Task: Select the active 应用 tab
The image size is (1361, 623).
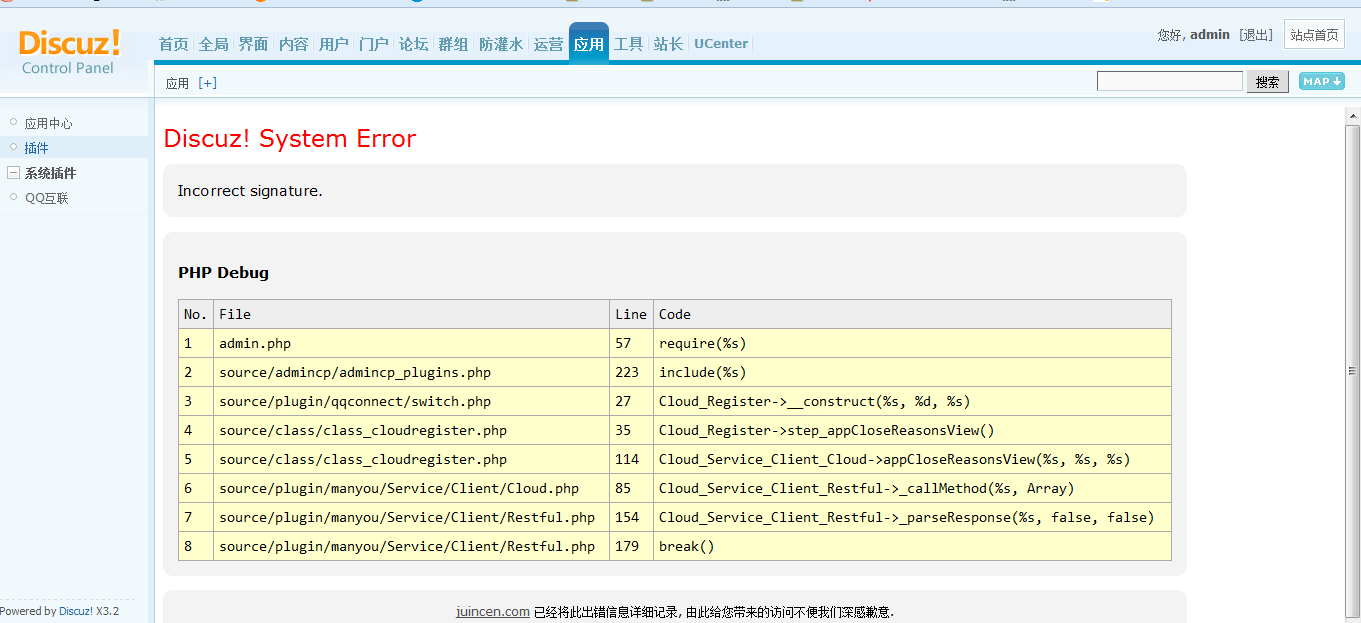Action: 589,44
